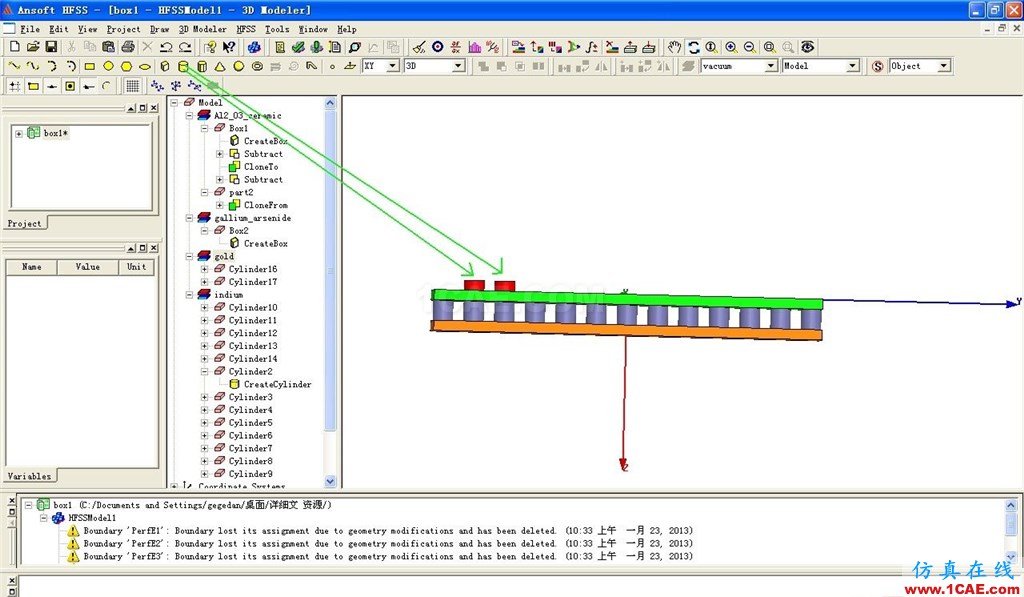Select the part2 tree item
The width and height of the screenshot is (1024, 597).
pos(241,193)
